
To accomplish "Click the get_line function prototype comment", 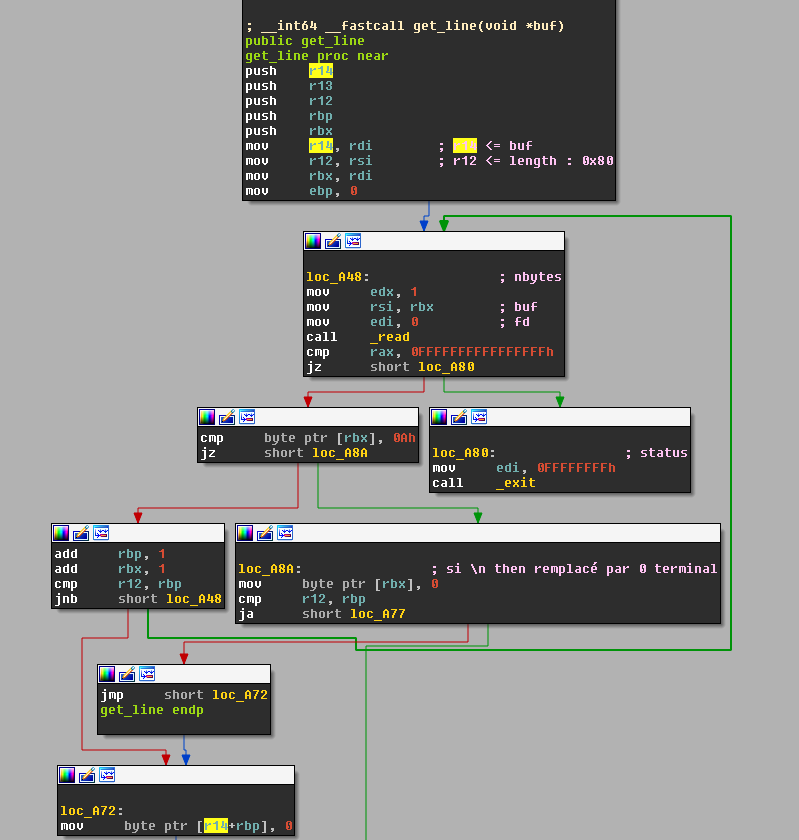I will click(405, 26).
